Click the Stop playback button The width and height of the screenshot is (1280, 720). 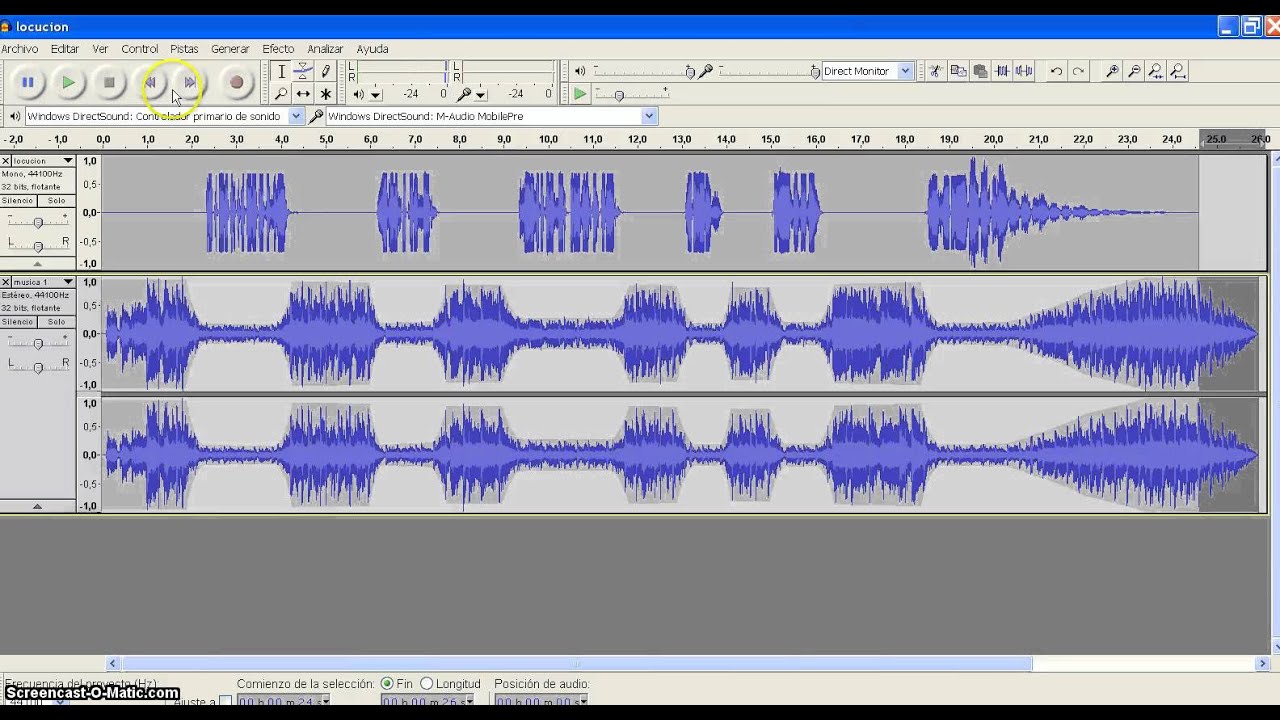click(x=109, y=83)
